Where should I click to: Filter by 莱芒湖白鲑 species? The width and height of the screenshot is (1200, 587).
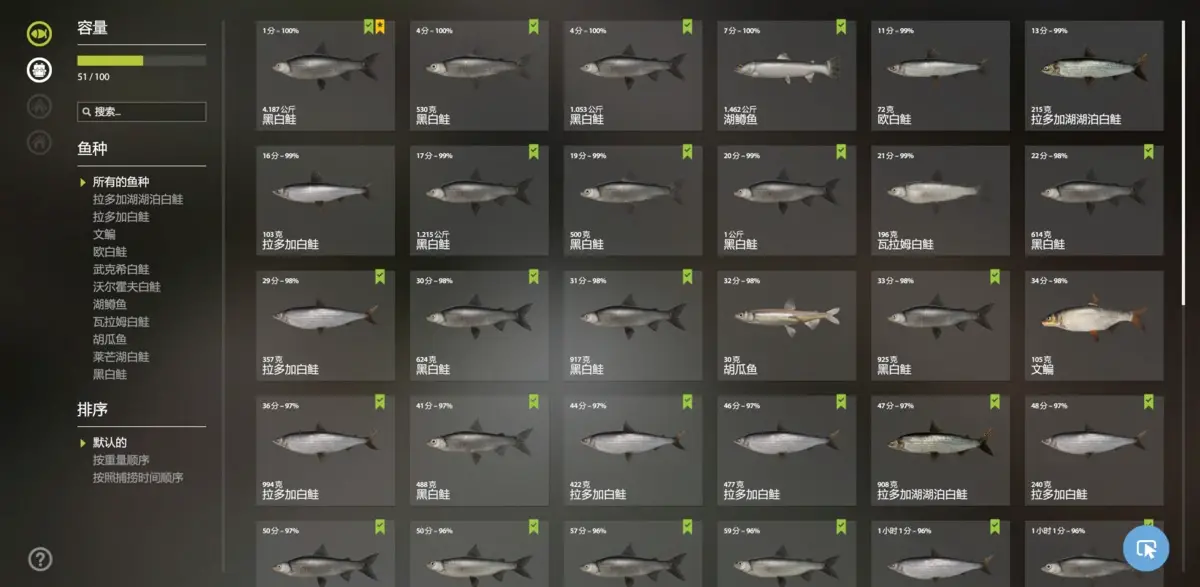(x=121, y=357)
